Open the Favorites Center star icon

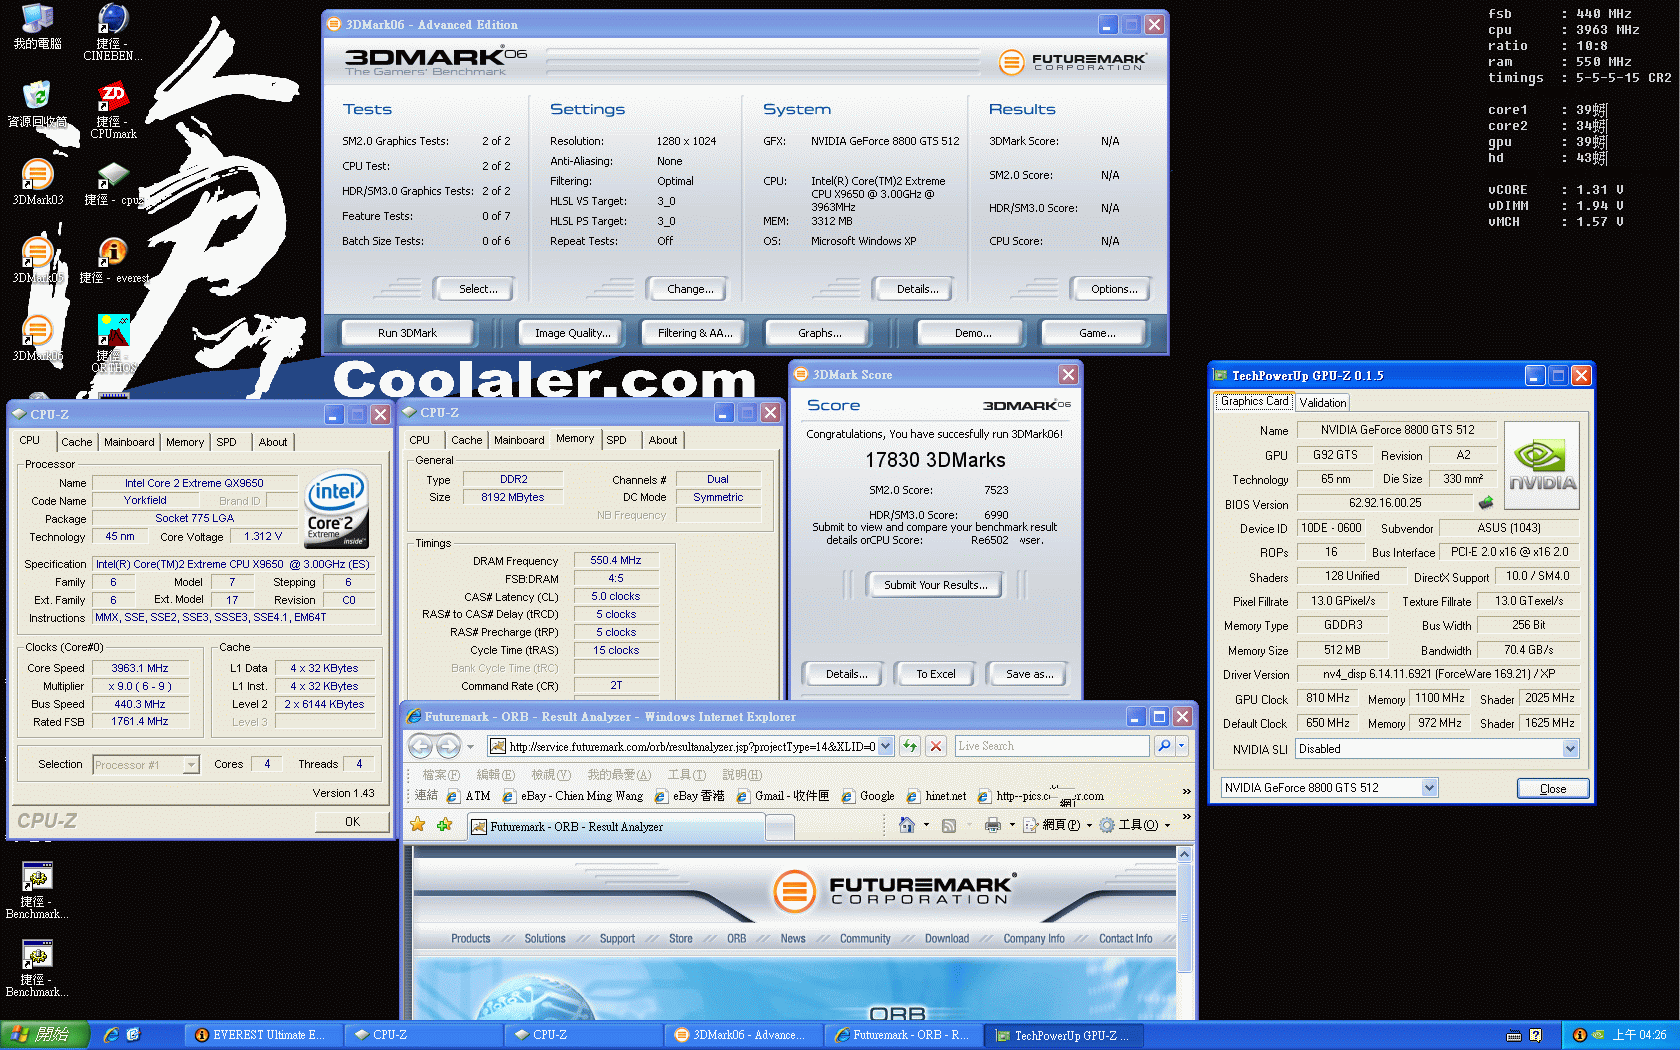[418, 825]
